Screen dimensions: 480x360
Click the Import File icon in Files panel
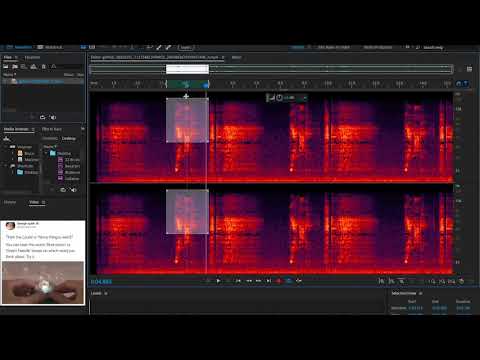click(15, 67)
